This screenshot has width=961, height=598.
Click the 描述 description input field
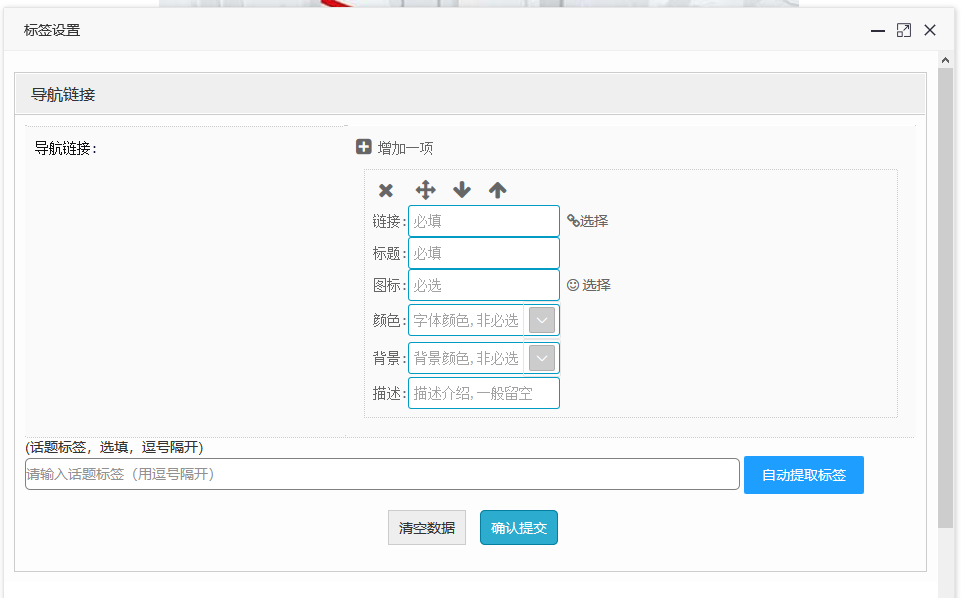tap(483, 393)
